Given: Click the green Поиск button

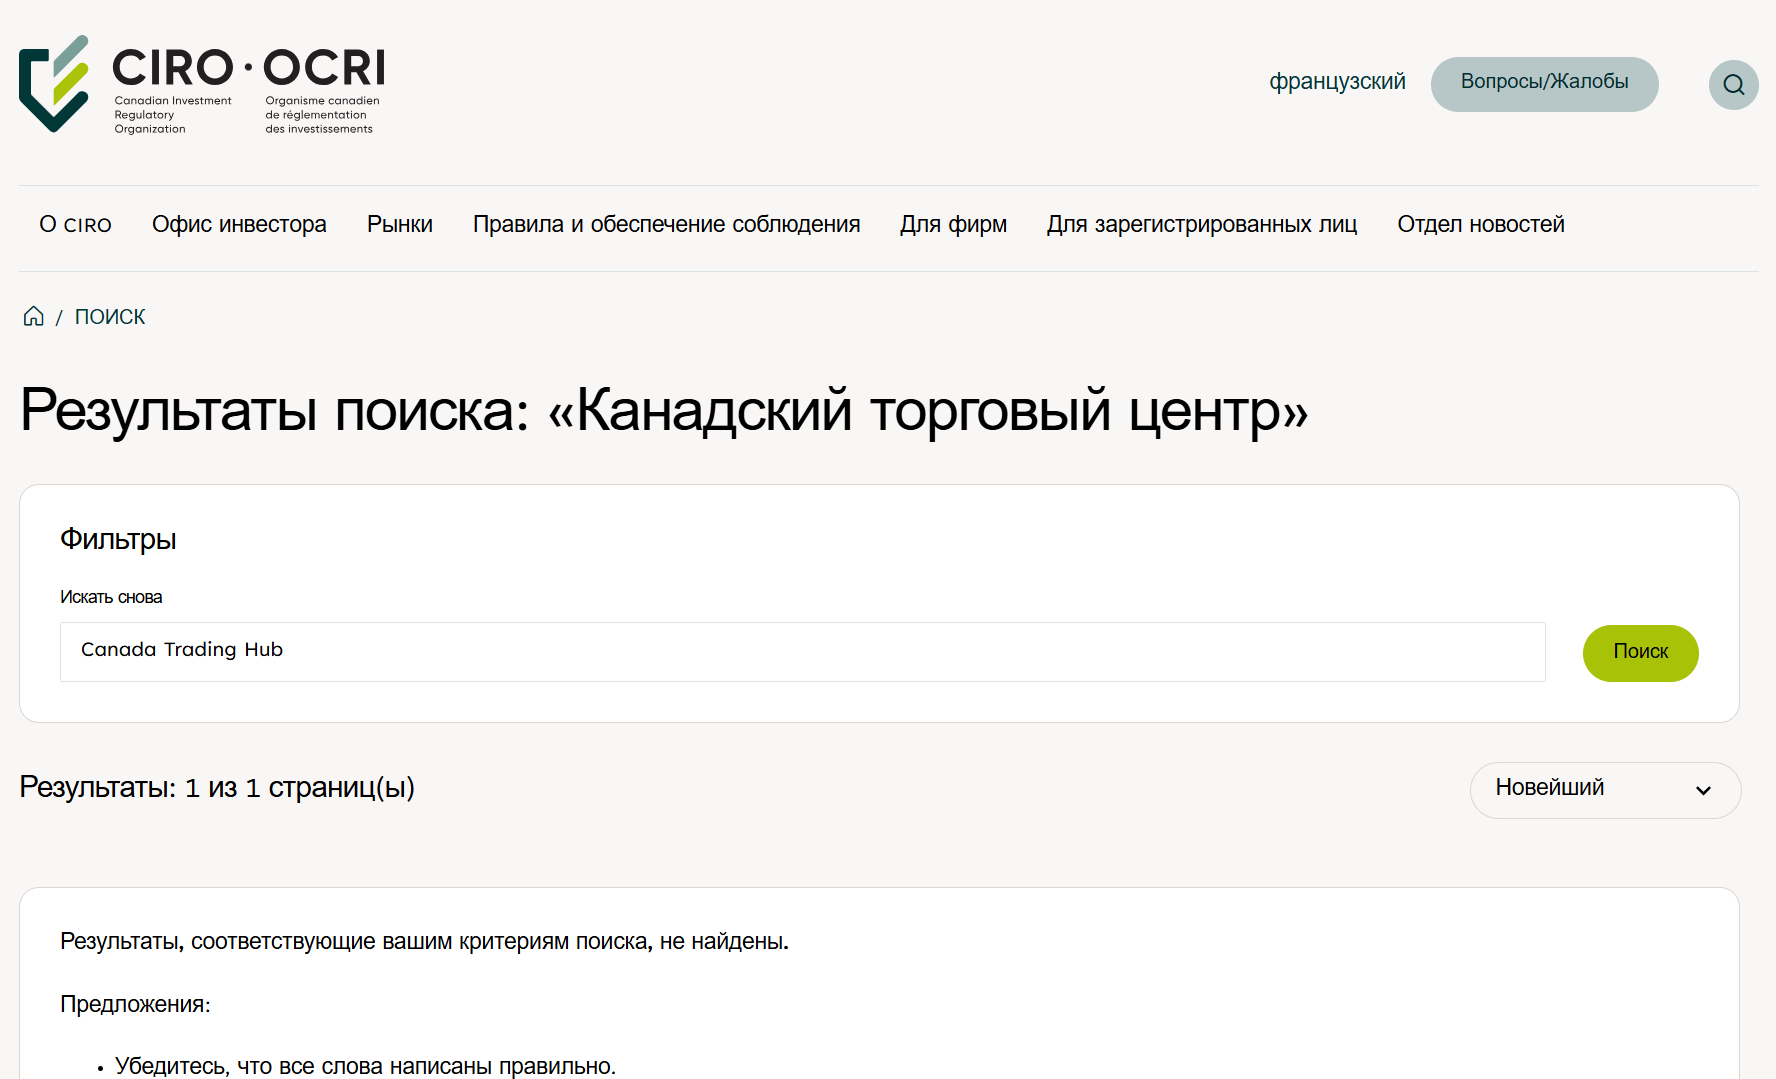Looking at the screenshot, I should [x=1640, y=653].
